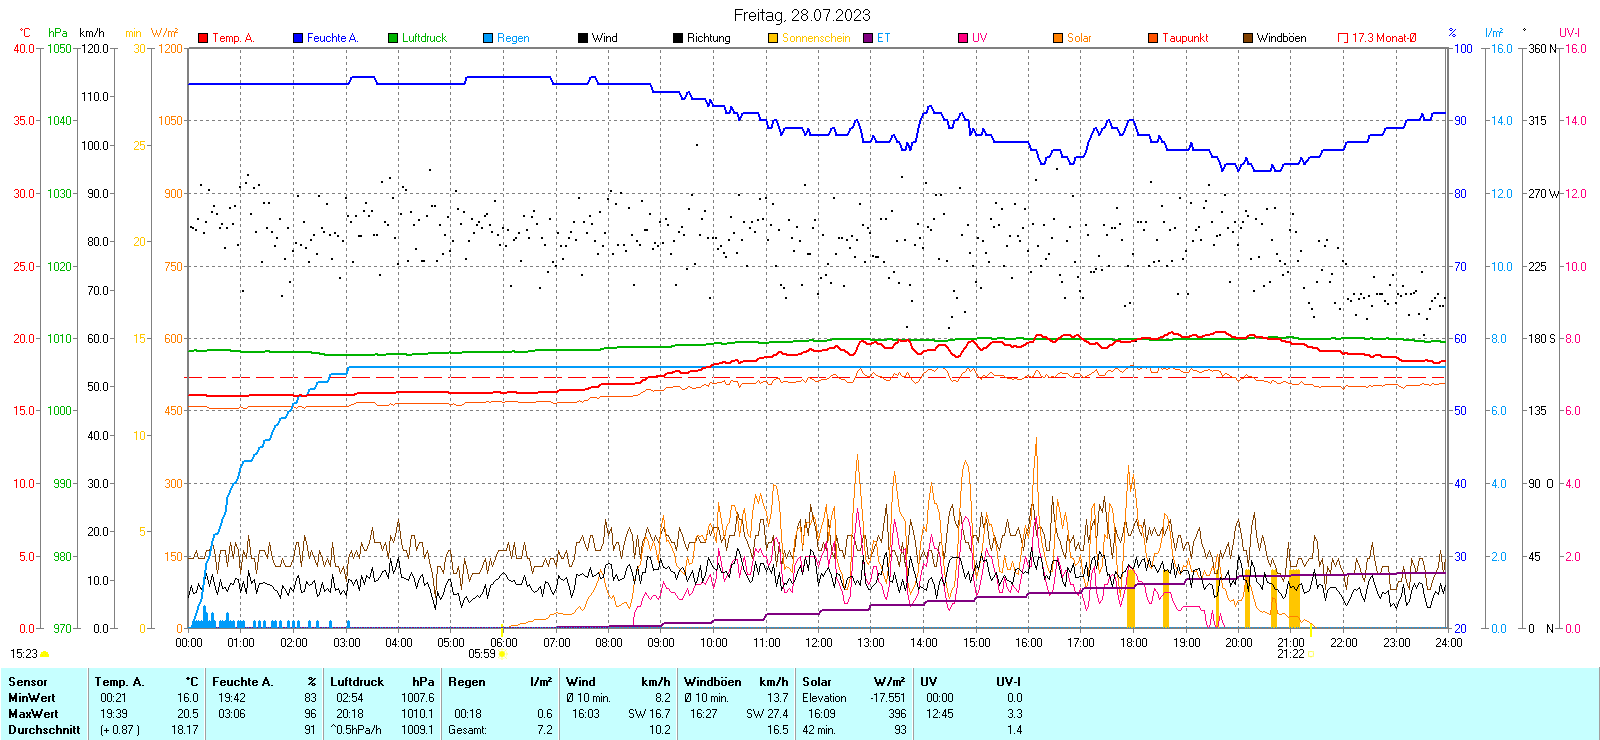
Task: Click the sun icon next to 15:23
Action: tap(45, 654)
